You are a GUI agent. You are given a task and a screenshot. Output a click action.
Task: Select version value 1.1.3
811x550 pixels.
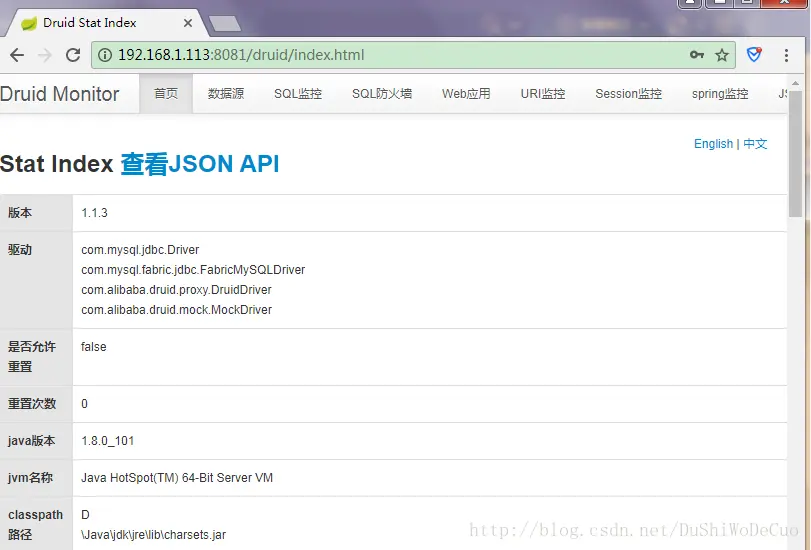(x=94, y=213)
